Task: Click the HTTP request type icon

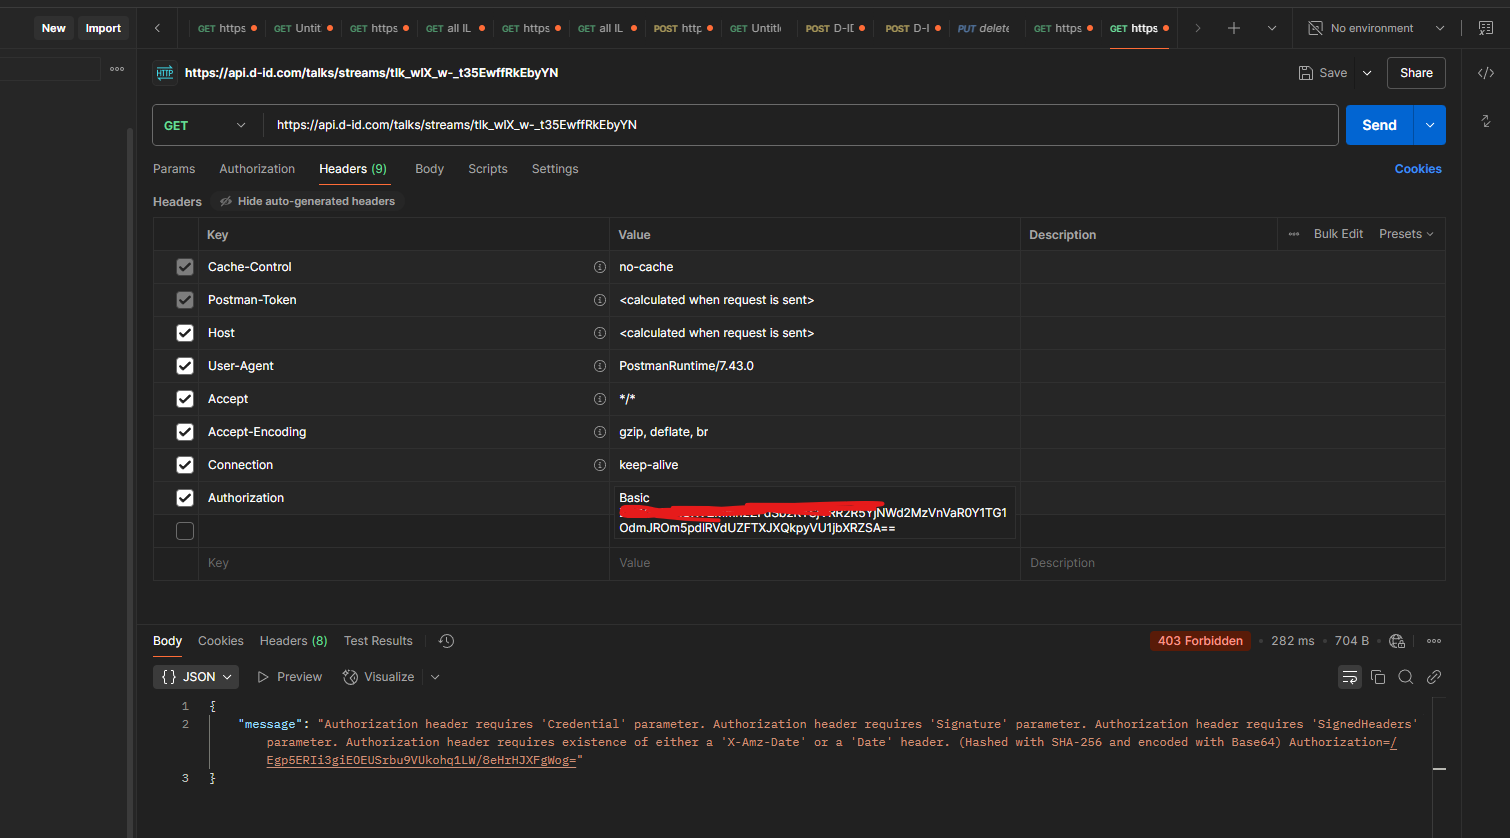Action: pos(165,73)
